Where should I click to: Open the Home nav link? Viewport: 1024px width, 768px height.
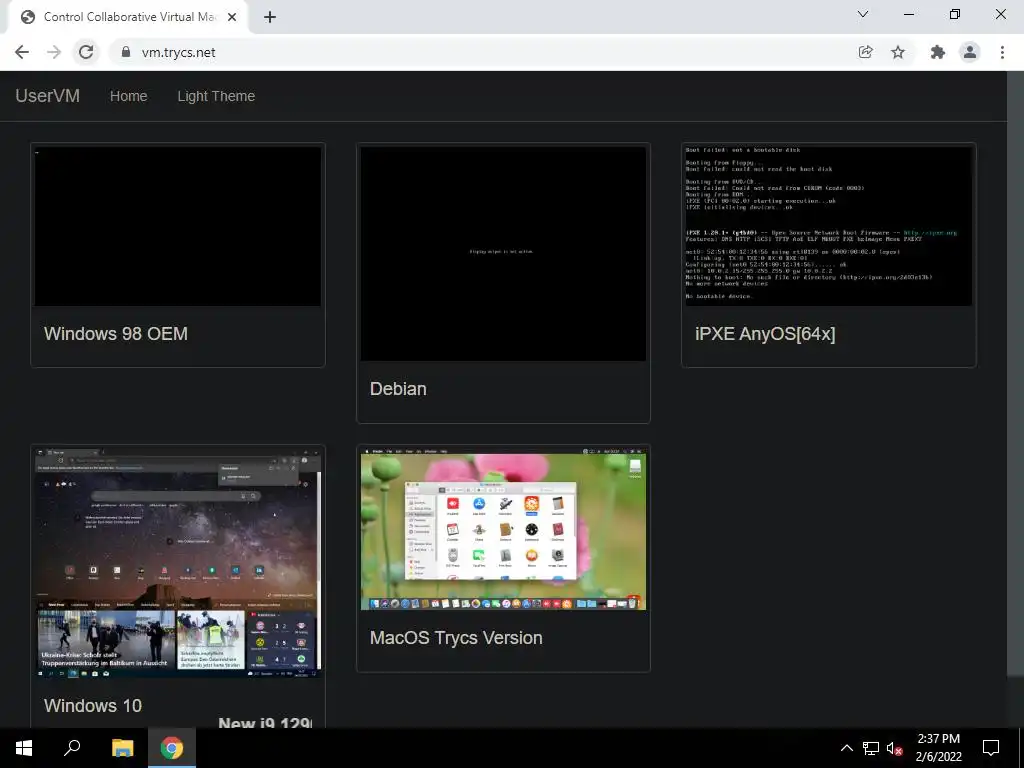128,96
